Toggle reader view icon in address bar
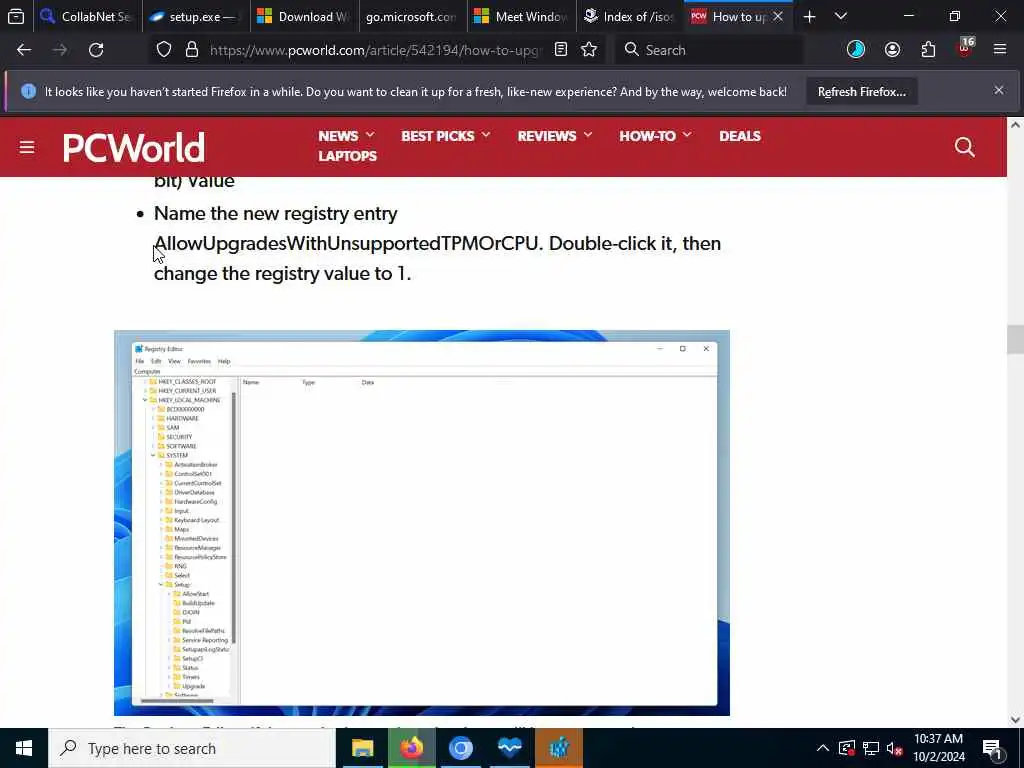Viewport: 1024px width, 768px height. click(561, 50)
